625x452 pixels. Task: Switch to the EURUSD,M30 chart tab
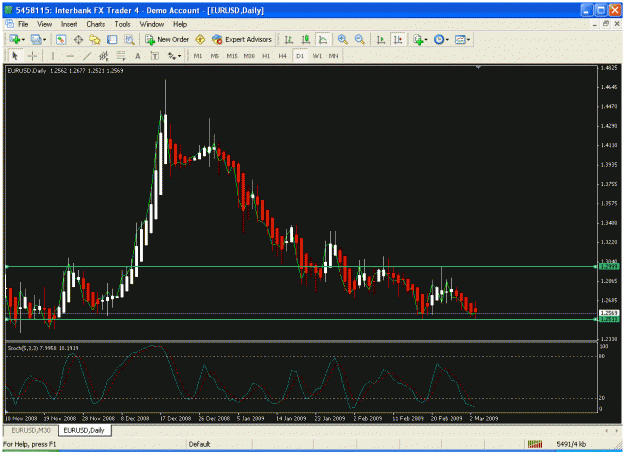[31, 430]
